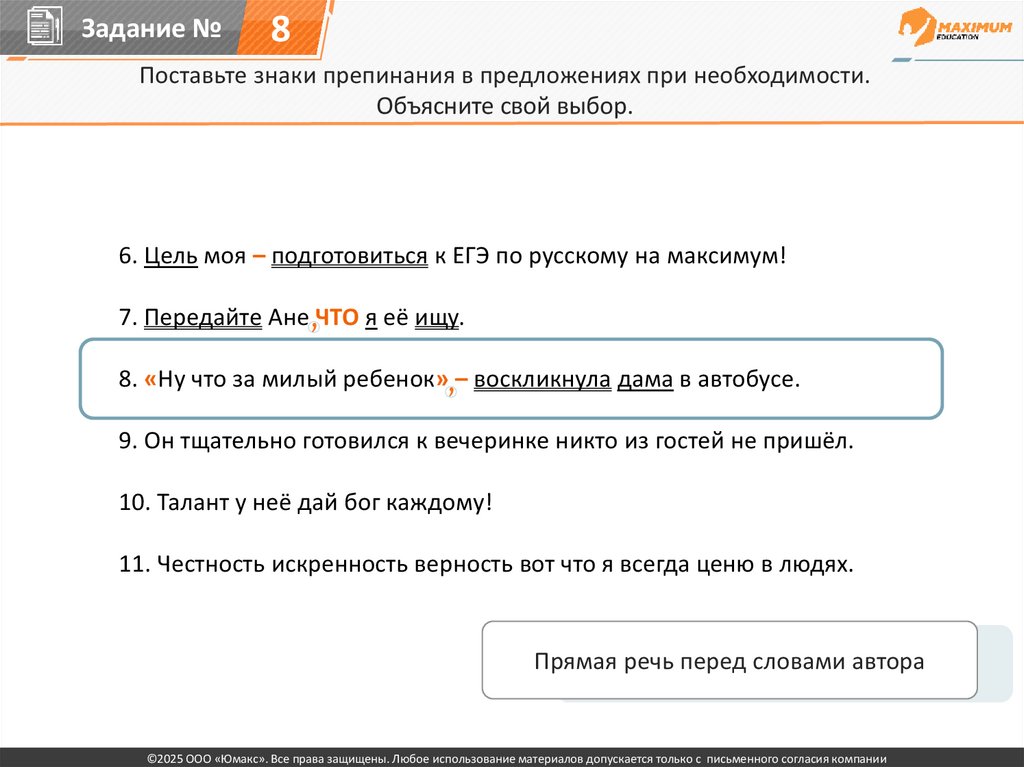Click the instruction «Поставьте знаки препинания» heading
The height and width of the screenshot is (767, 1024).
coord(505,77)
